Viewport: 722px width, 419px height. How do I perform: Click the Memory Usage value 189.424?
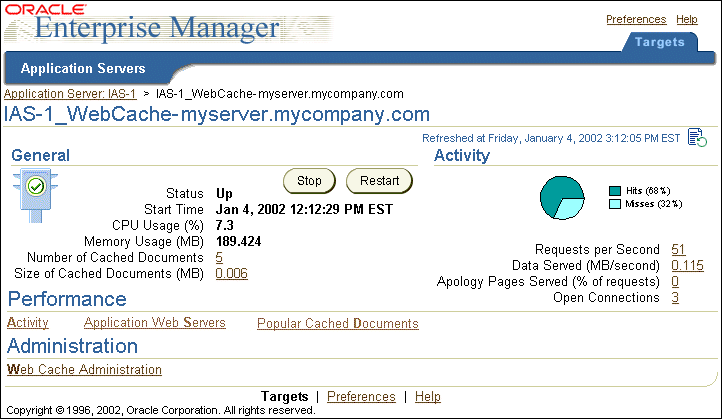pyautogui.click(x=239, y=242)
